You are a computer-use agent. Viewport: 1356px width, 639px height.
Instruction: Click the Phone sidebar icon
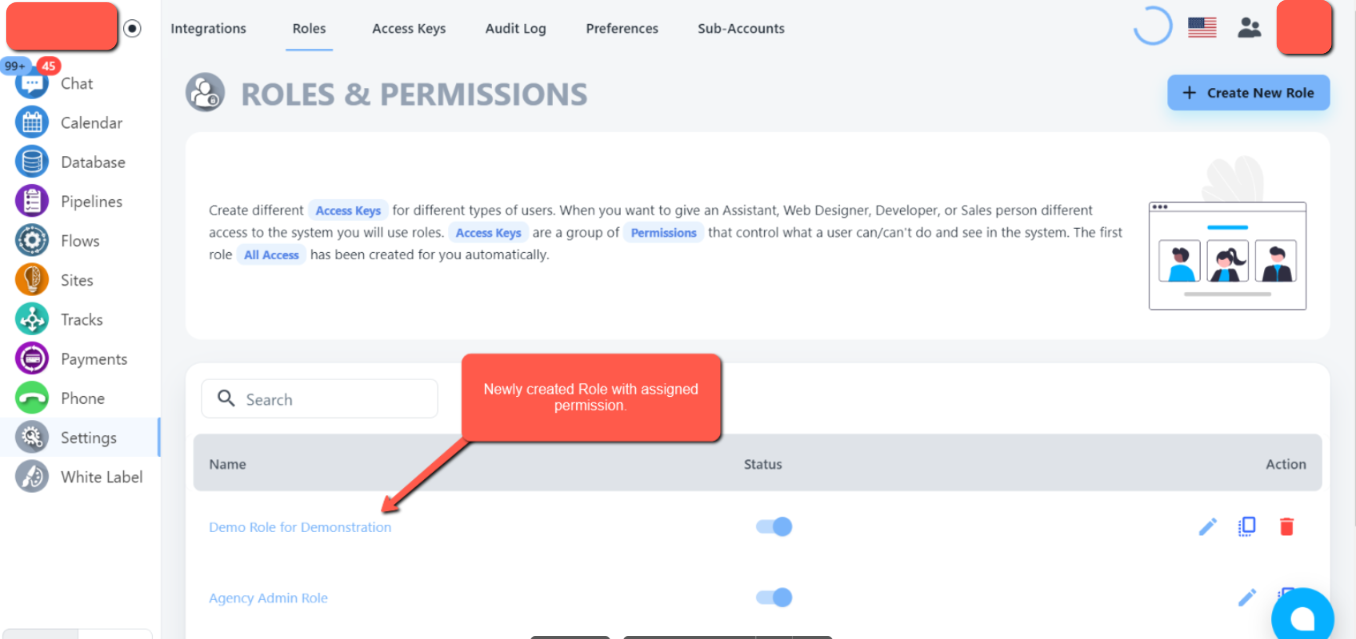[x=32, y=398]
